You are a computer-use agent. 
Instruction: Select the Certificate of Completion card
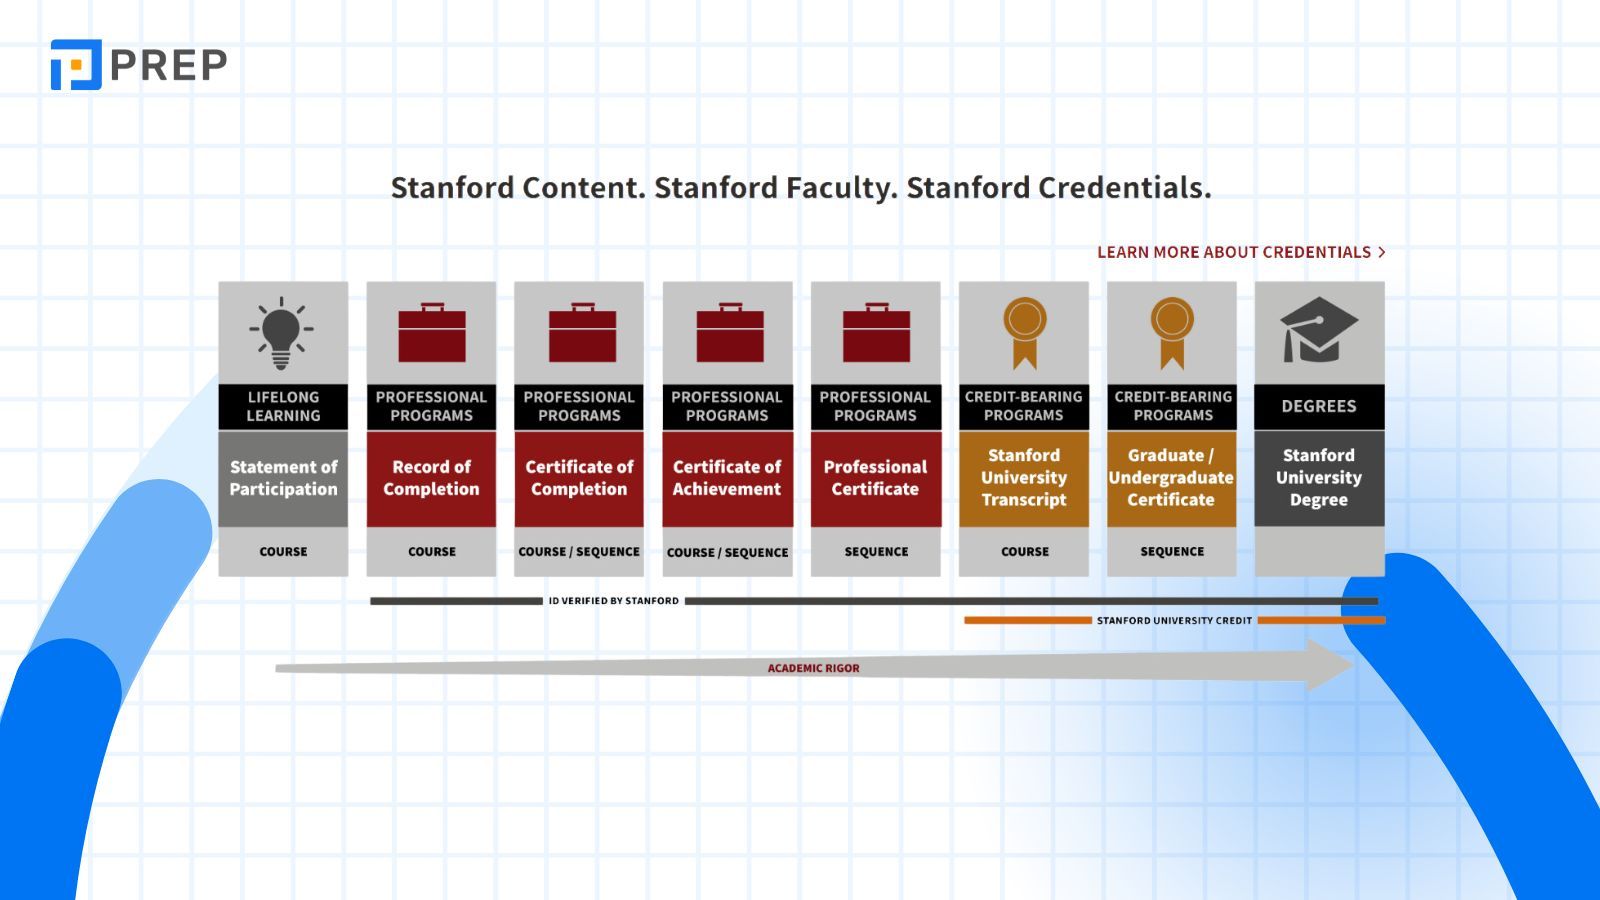coord(579,478)
